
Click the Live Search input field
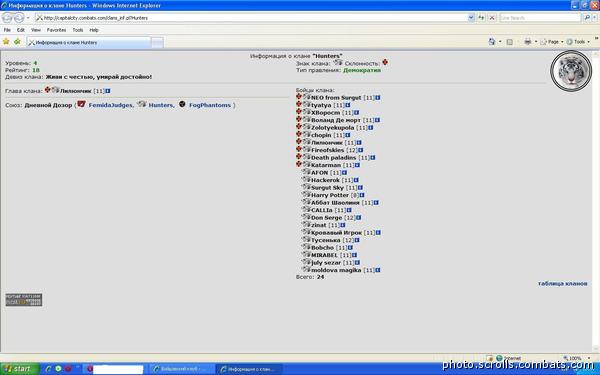[x=540, y=18]
